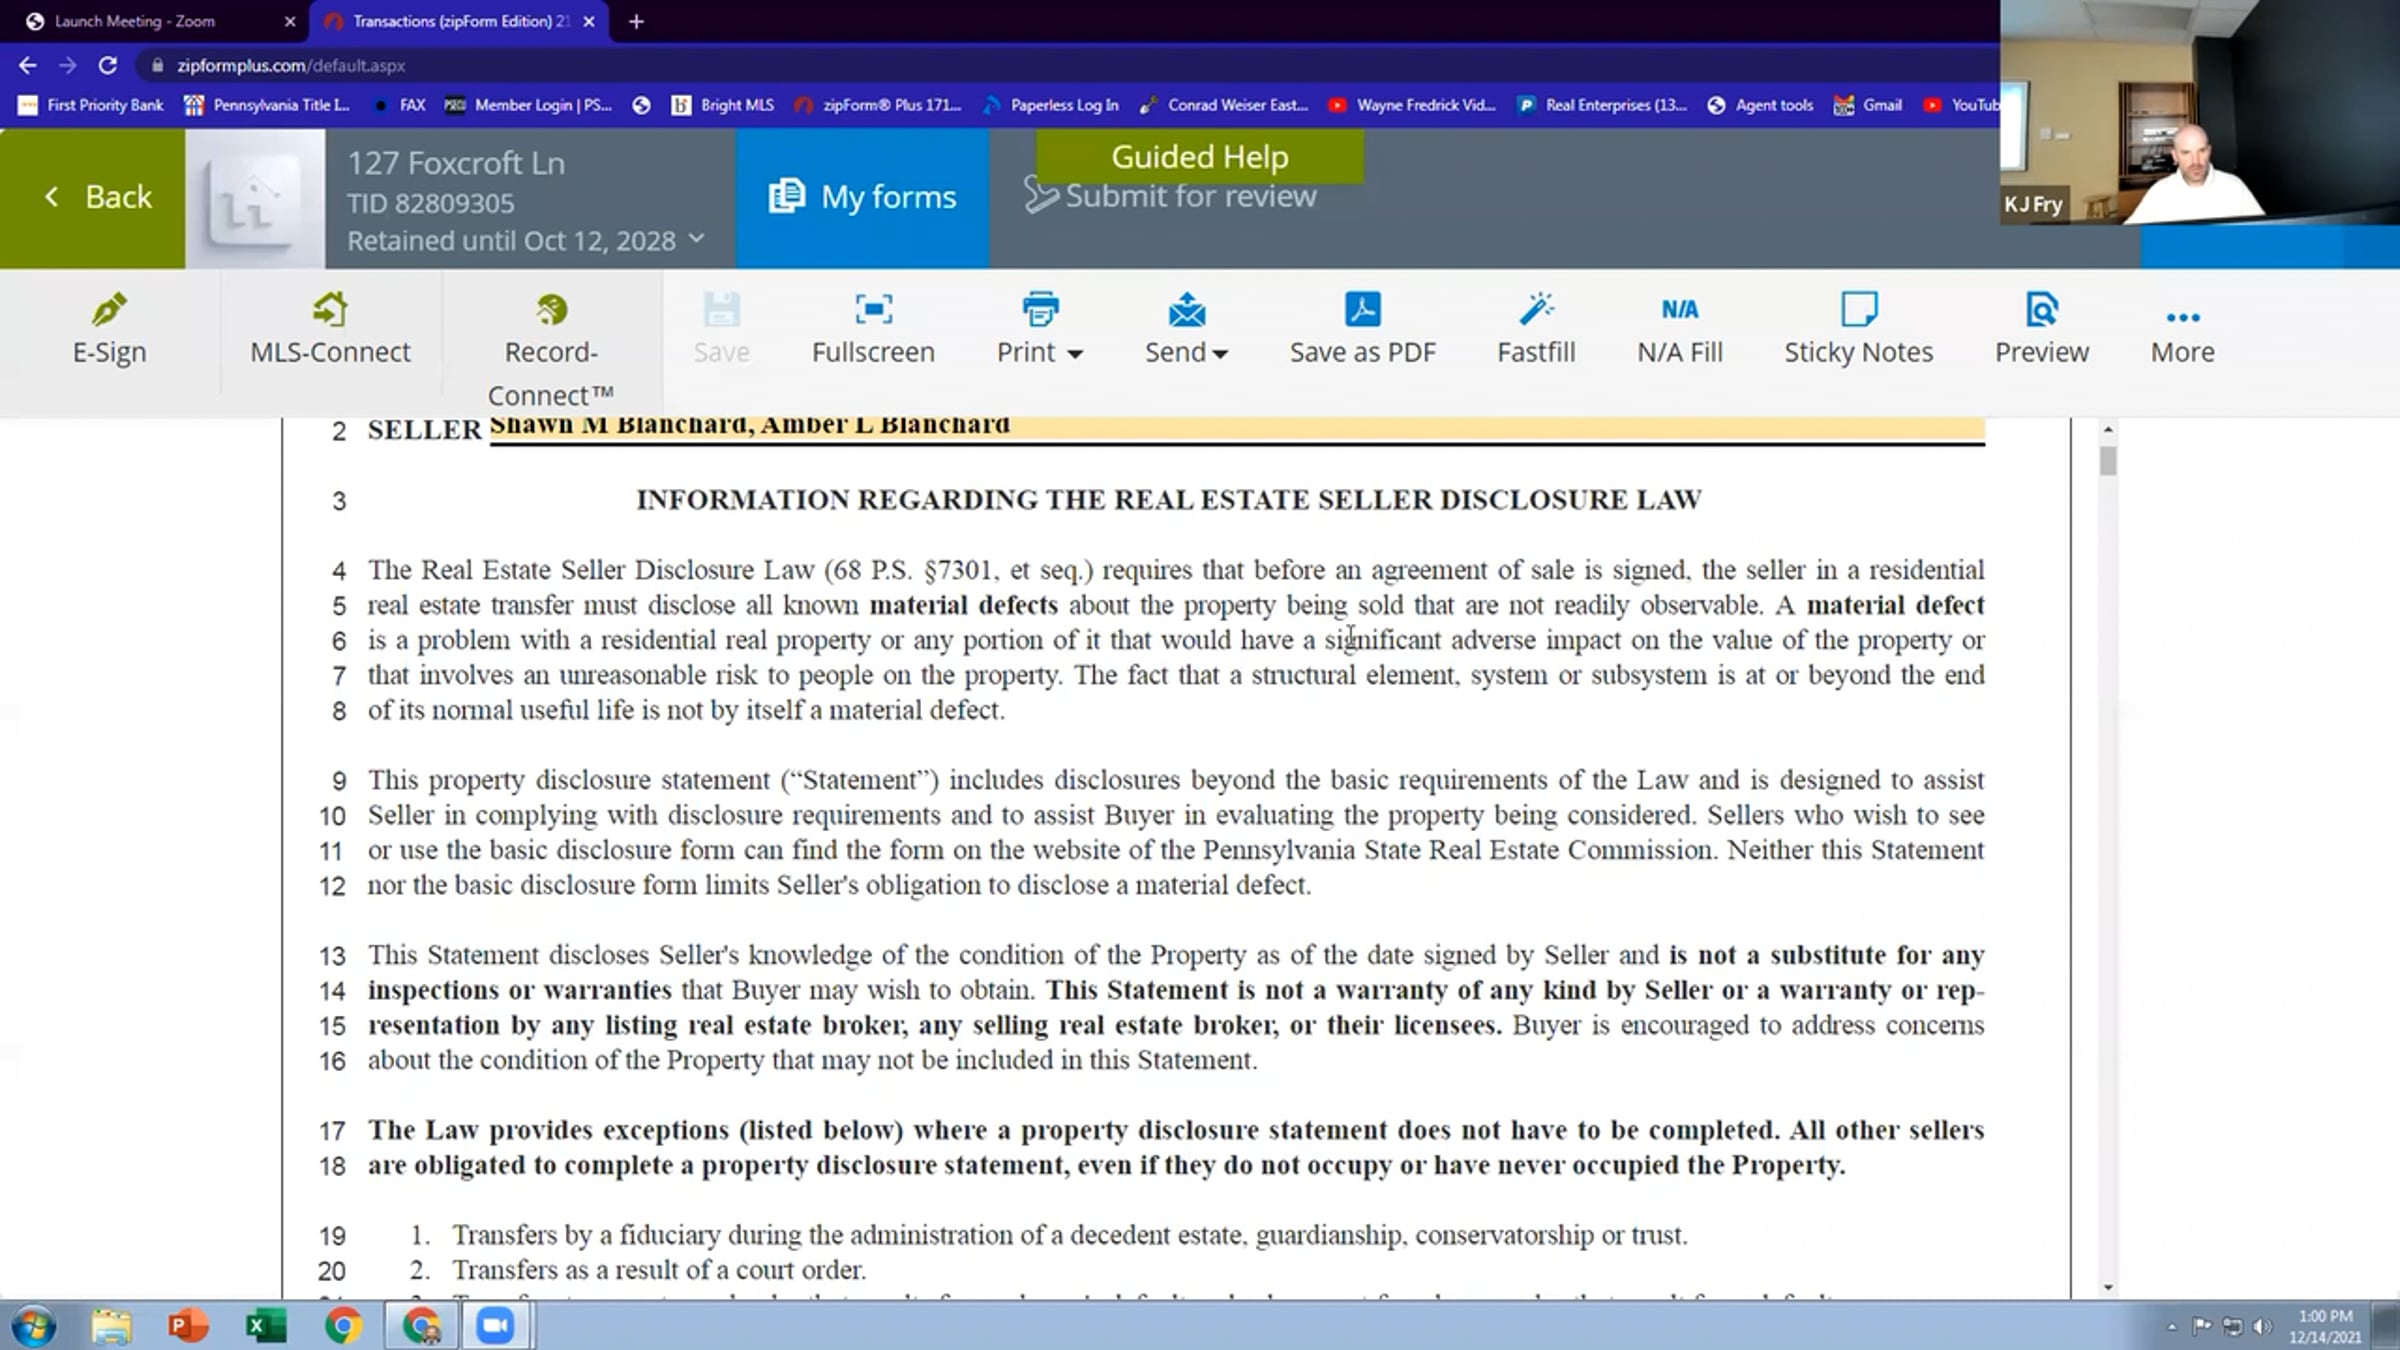Image resolution: width=2400 pixels, height=1350 pixels.
Task: Expand the Retained until date chevron
Action: click(x=697, y=239)
